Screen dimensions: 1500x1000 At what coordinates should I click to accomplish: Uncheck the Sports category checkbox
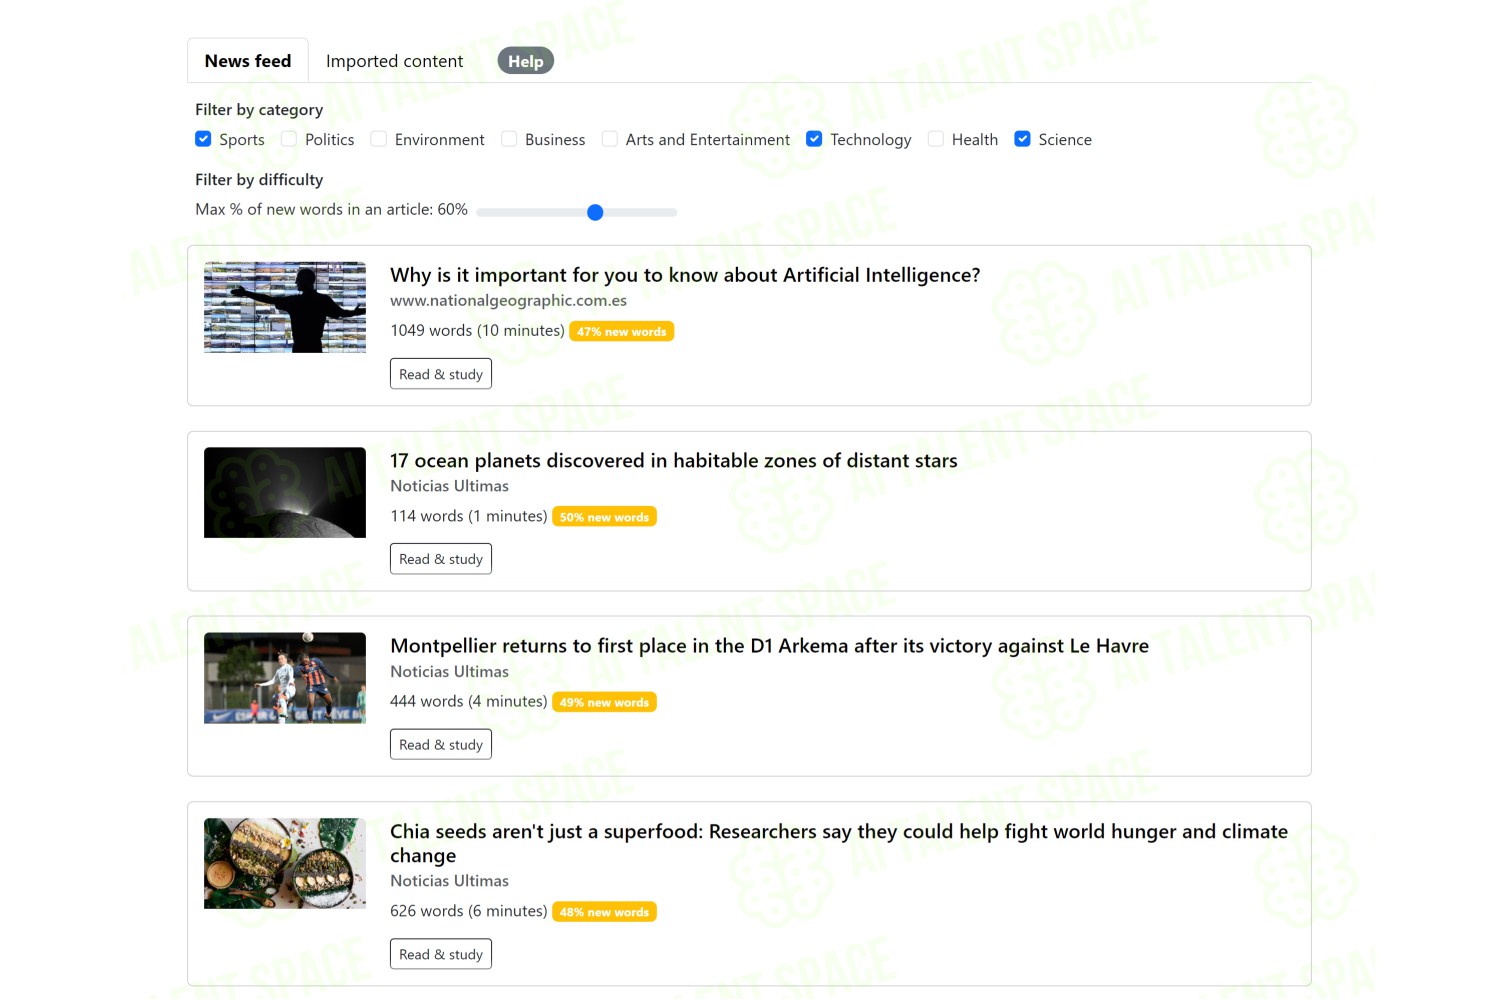coord(203,139)
